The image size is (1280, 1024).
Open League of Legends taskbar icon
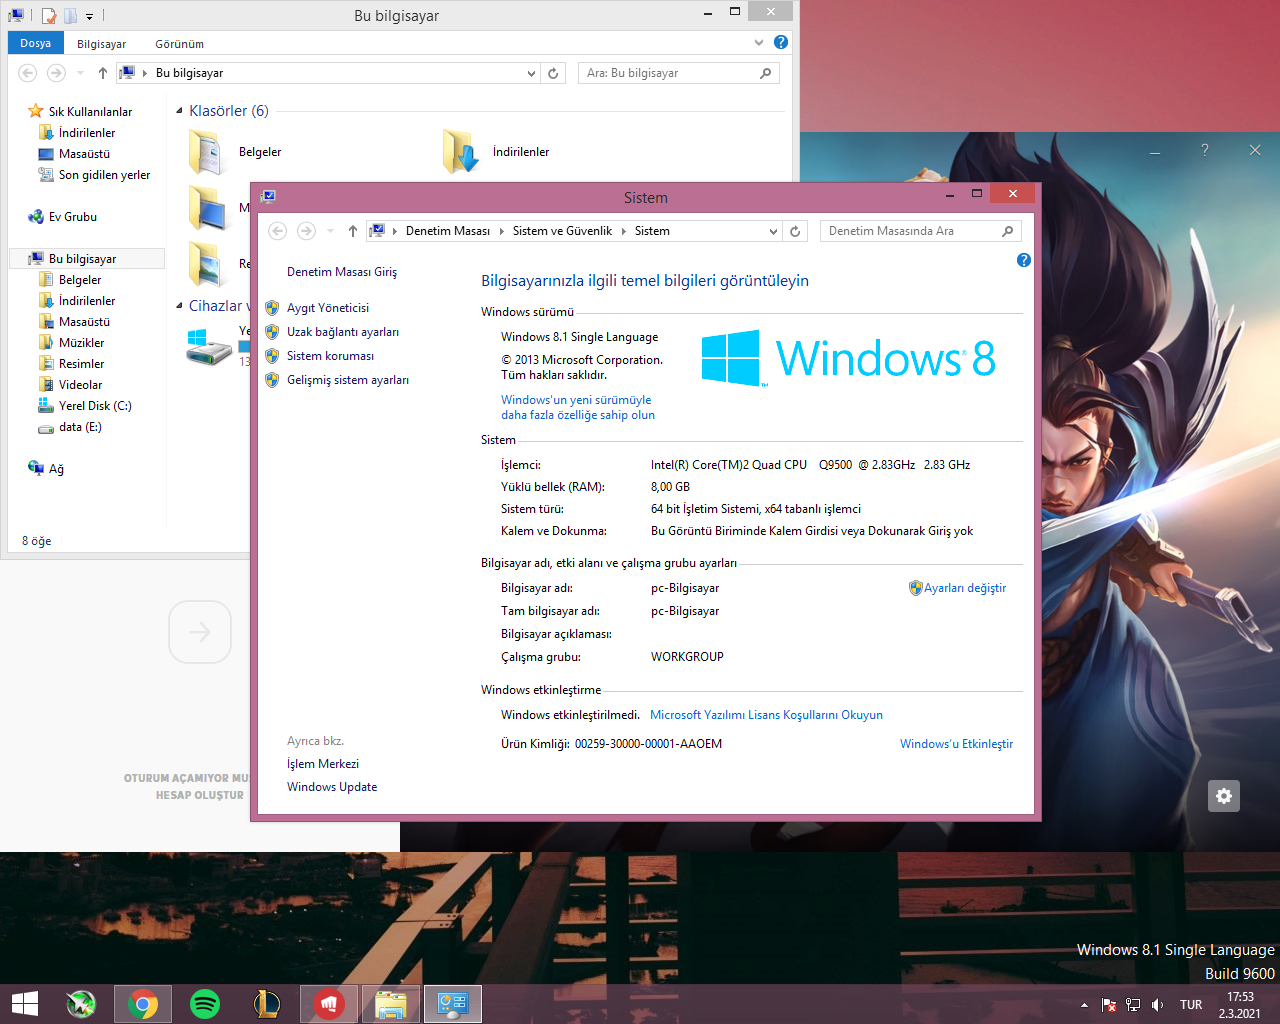pyautogui.click(x=267, y=1004)
